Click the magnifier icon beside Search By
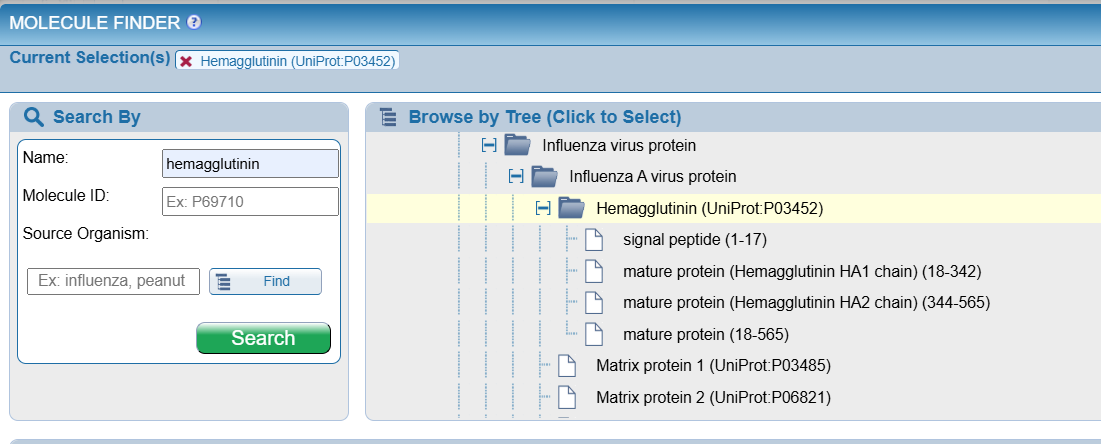This screenshot has height=444, width=1101. (34, 118)
